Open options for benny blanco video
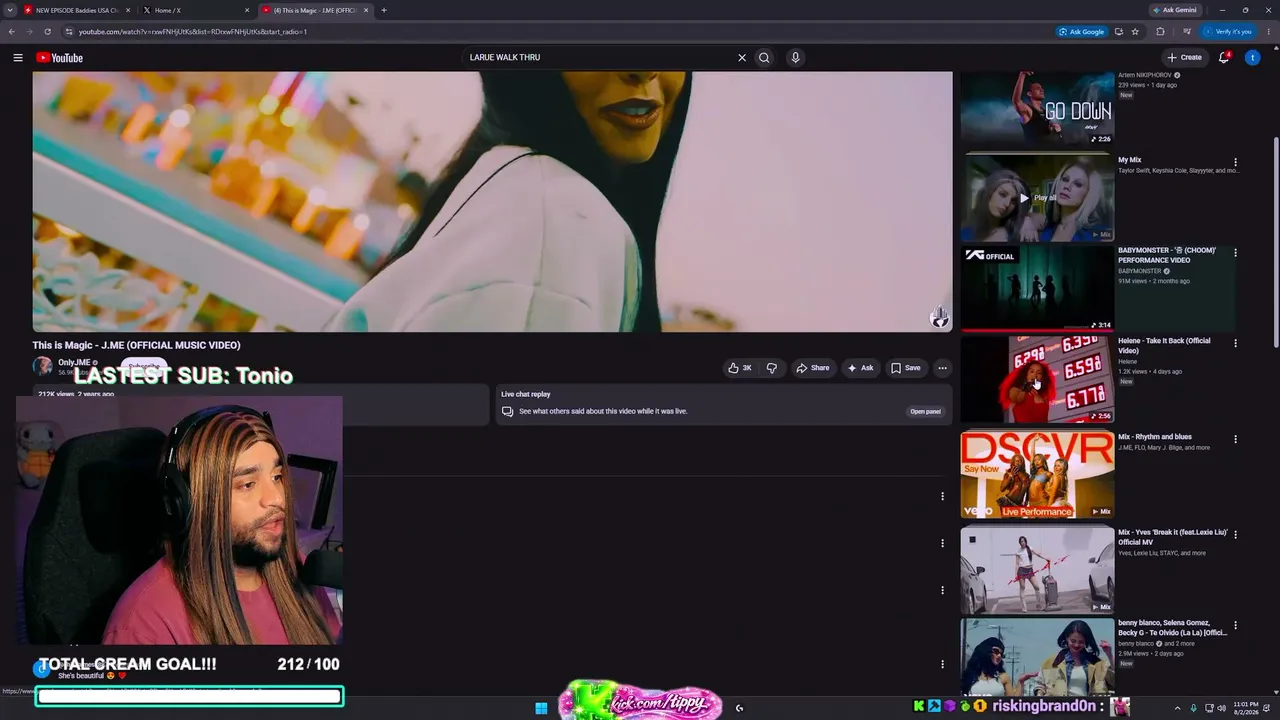The width and height of the screenshot is (1280, 720). coord(1235,625)
